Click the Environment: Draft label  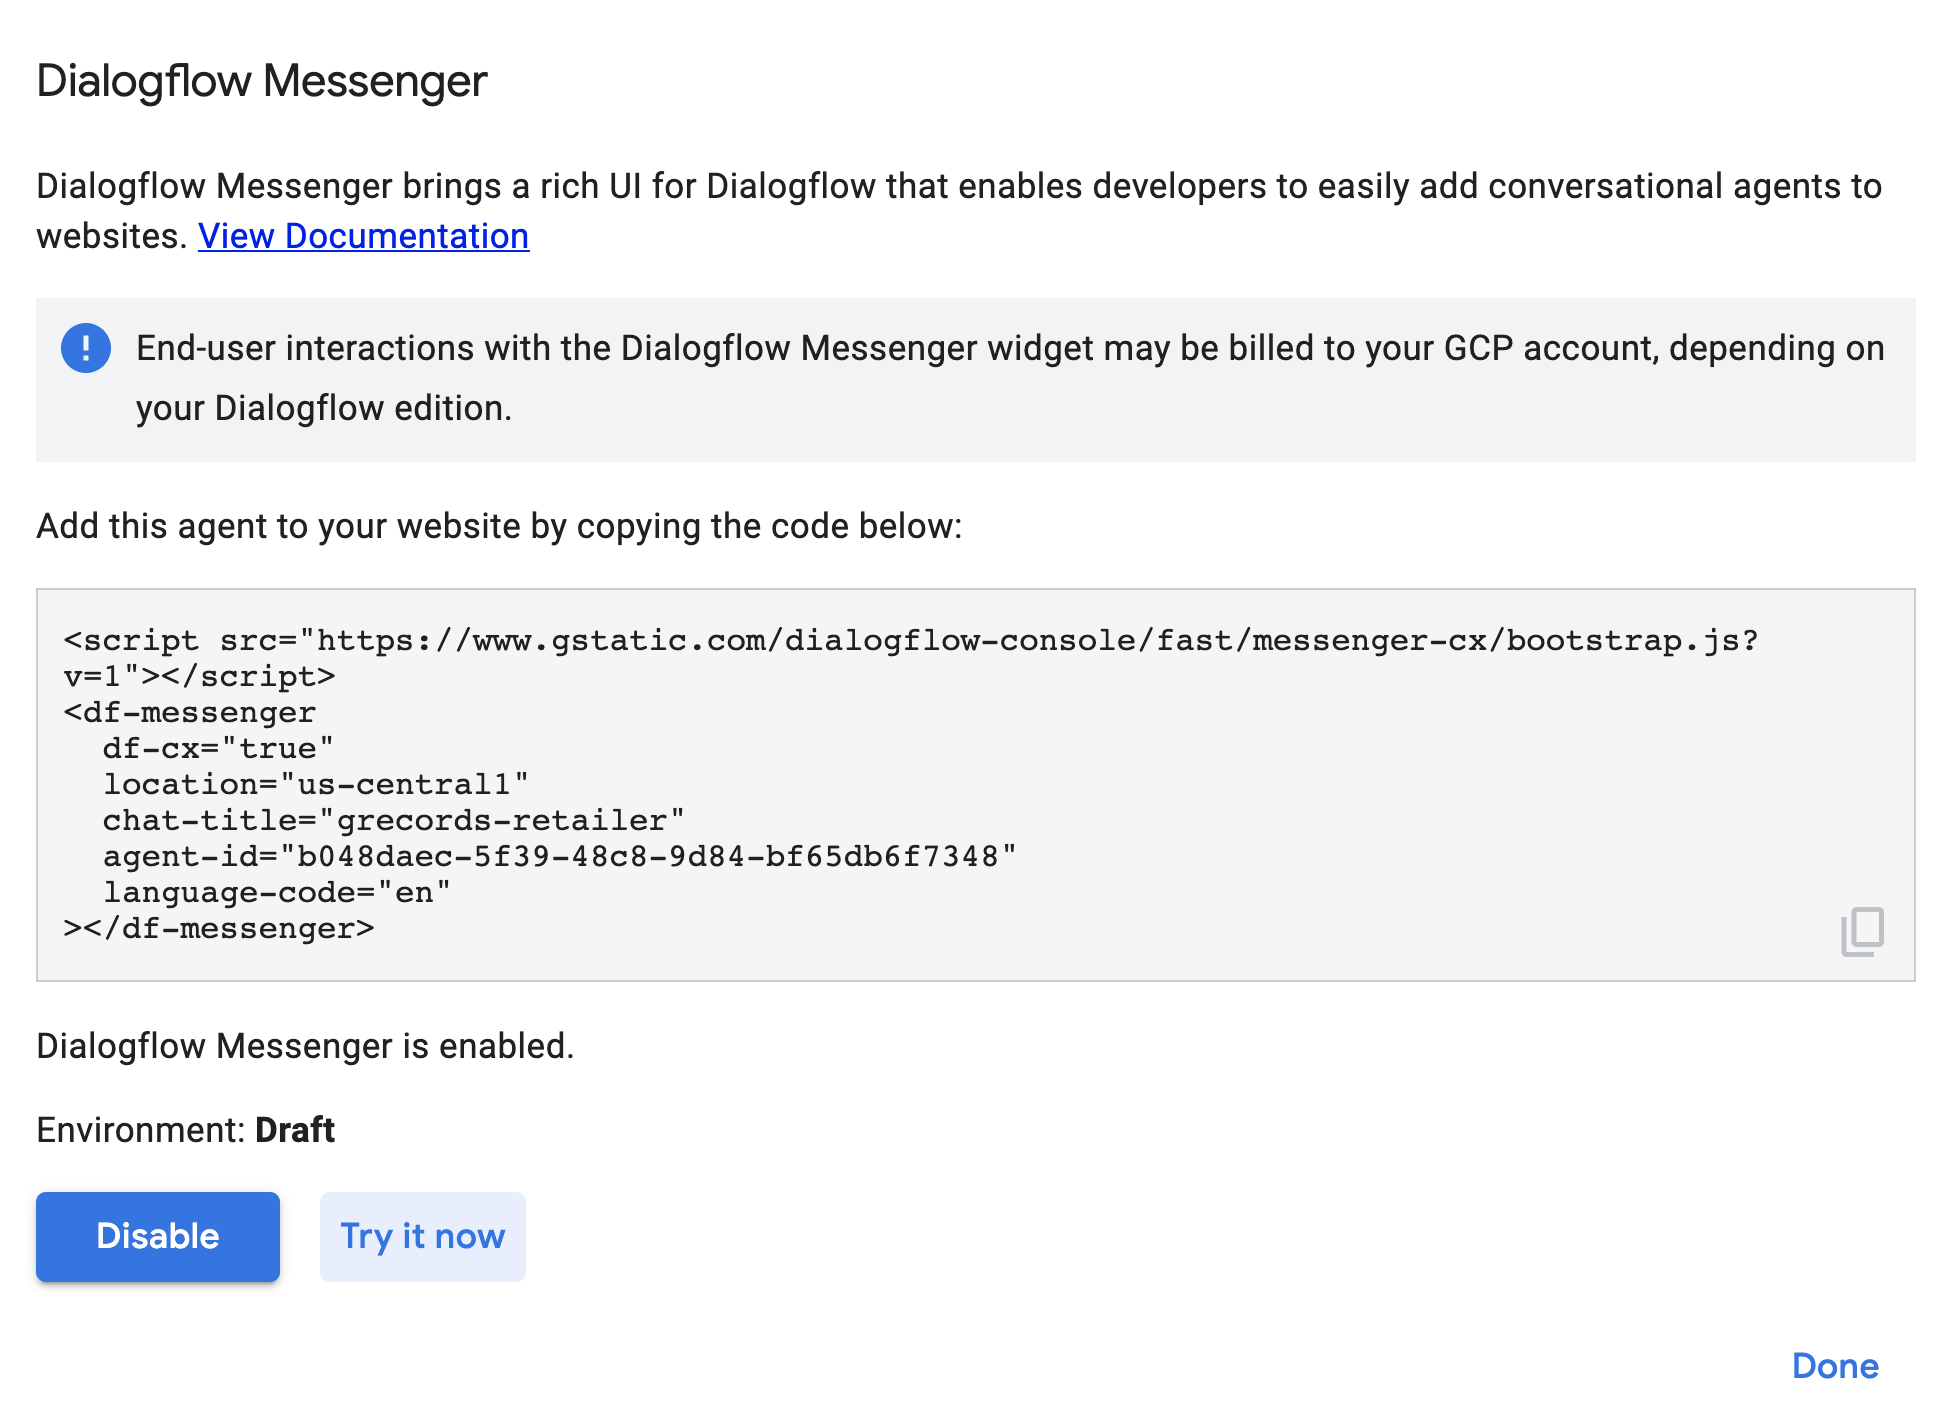point(185,1129)
